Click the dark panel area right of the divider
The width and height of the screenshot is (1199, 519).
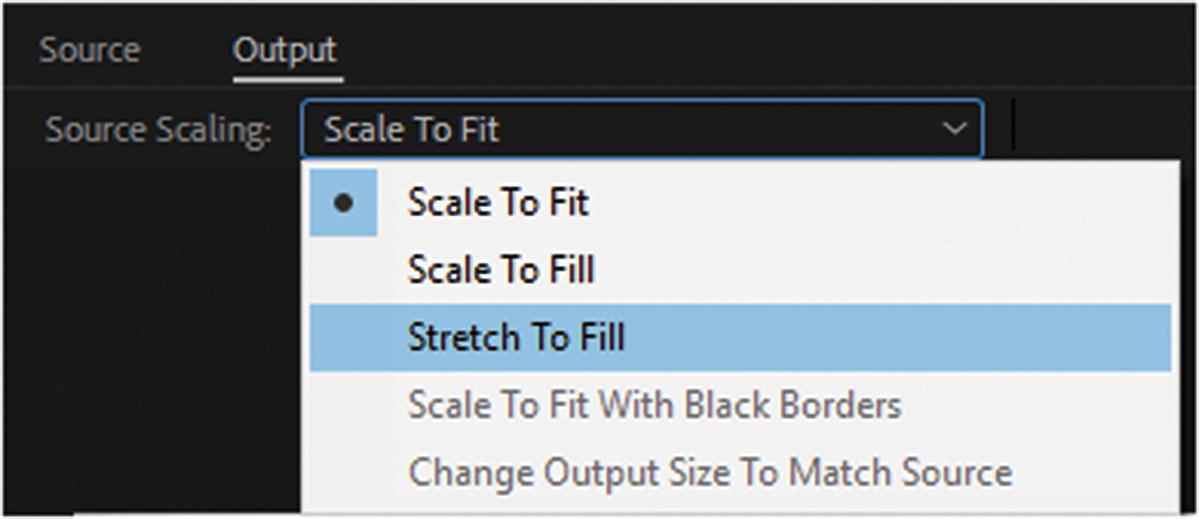coord(1100,125)
